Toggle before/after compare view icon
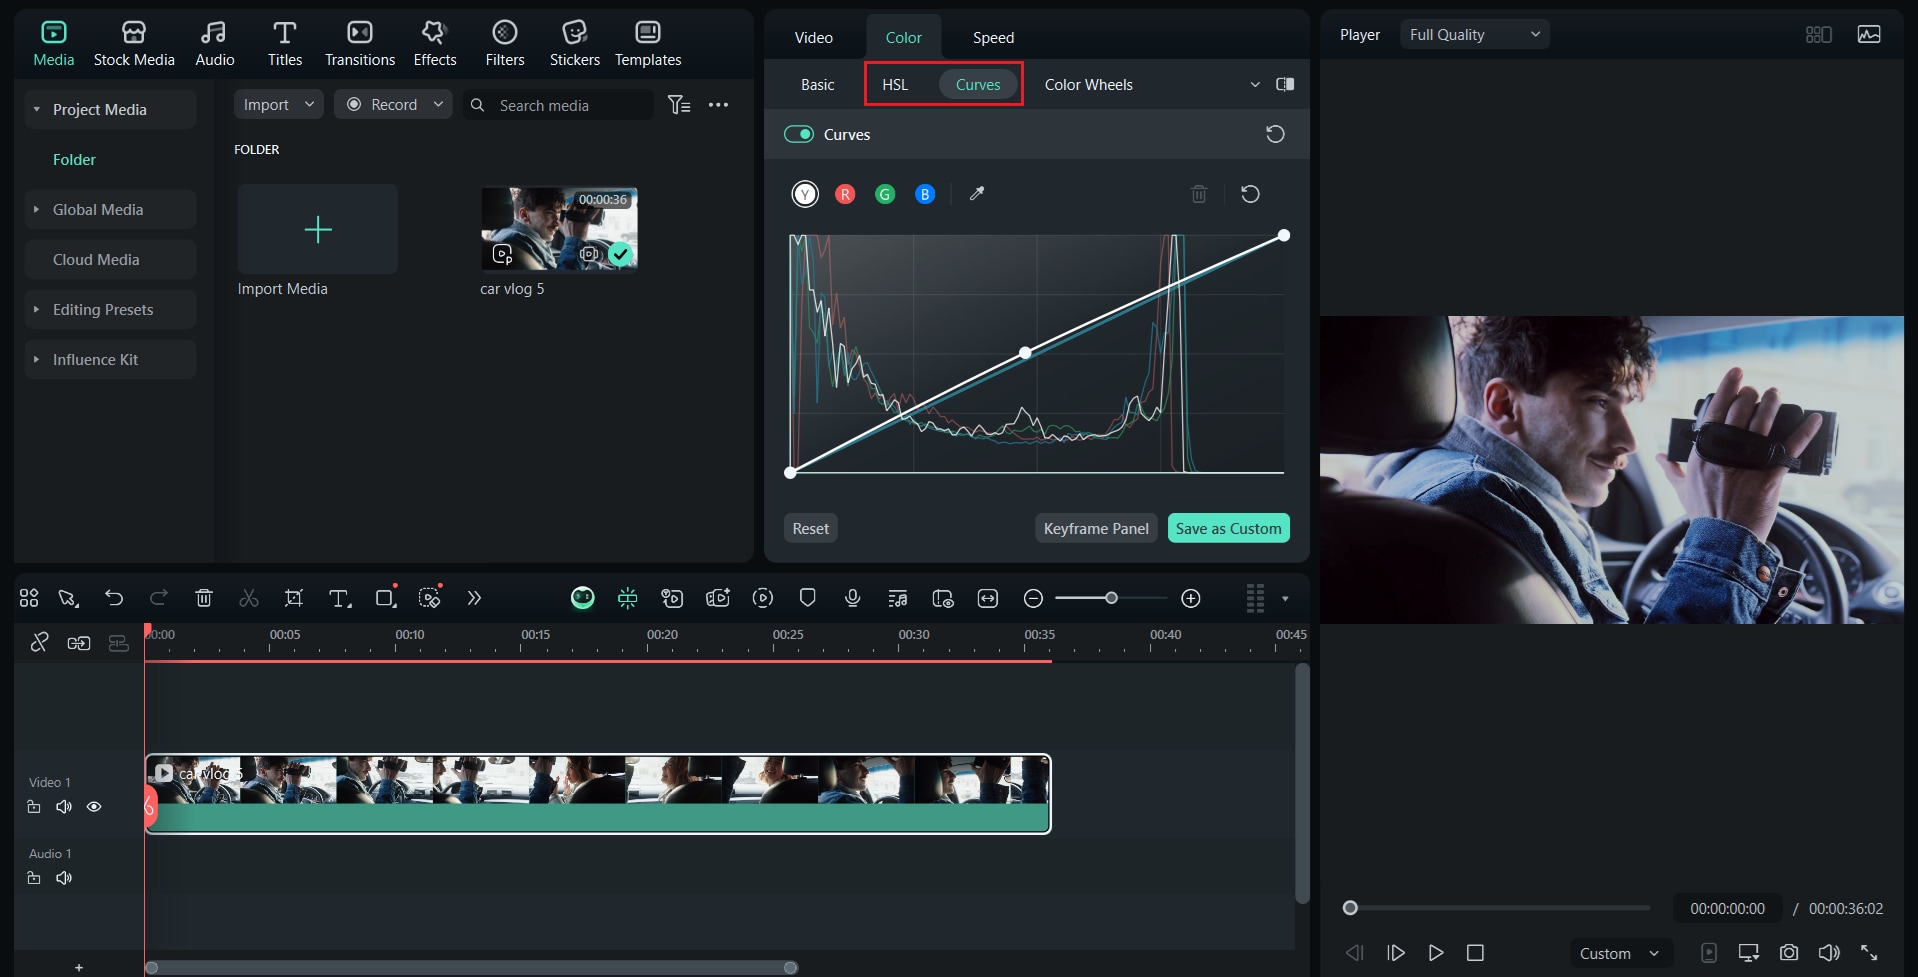 click(1285, 84)
